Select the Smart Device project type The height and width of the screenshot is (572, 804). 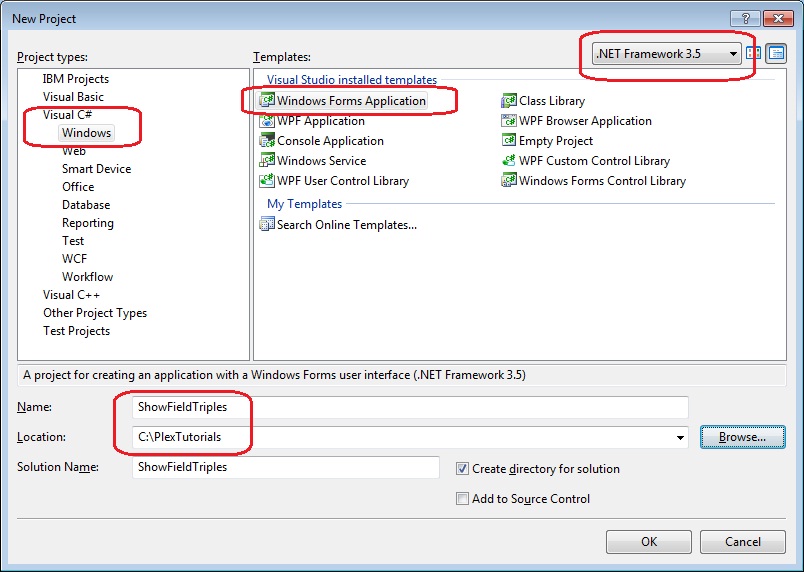point(96,169)
